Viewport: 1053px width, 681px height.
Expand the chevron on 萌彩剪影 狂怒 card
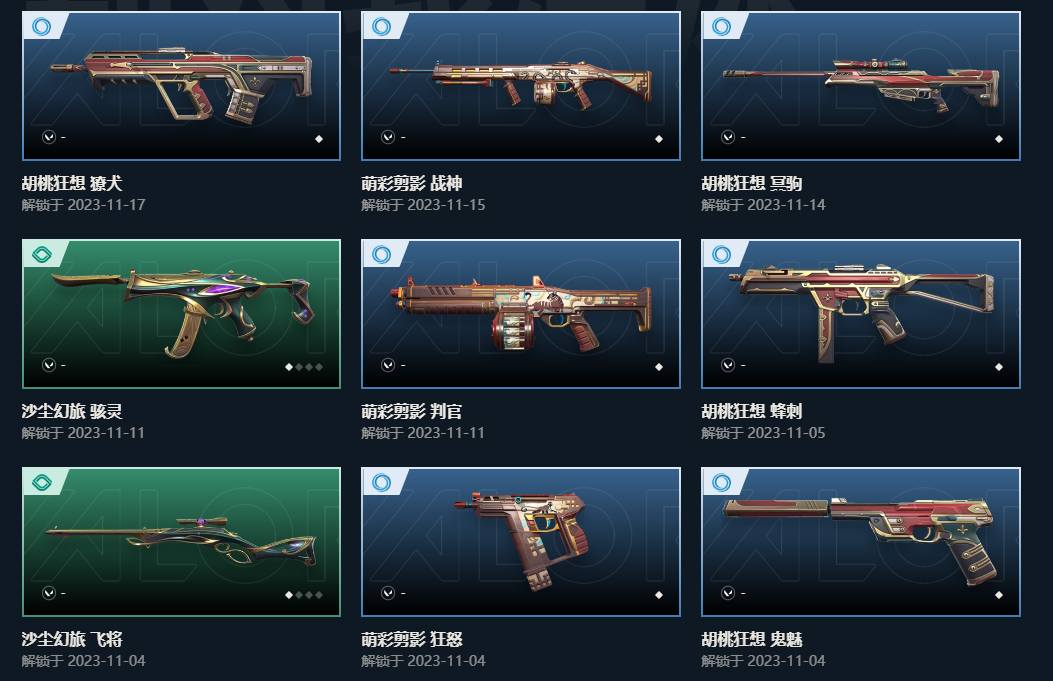click(x=388, y=593)
